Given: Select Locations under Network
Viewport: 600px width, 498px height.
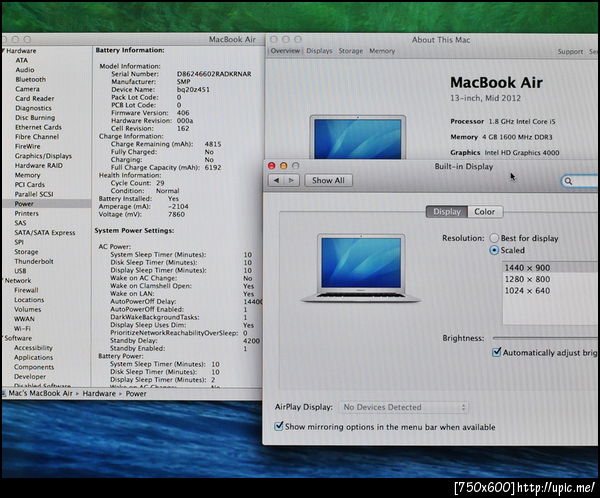Looking at the screenshot, I should 29,300.
